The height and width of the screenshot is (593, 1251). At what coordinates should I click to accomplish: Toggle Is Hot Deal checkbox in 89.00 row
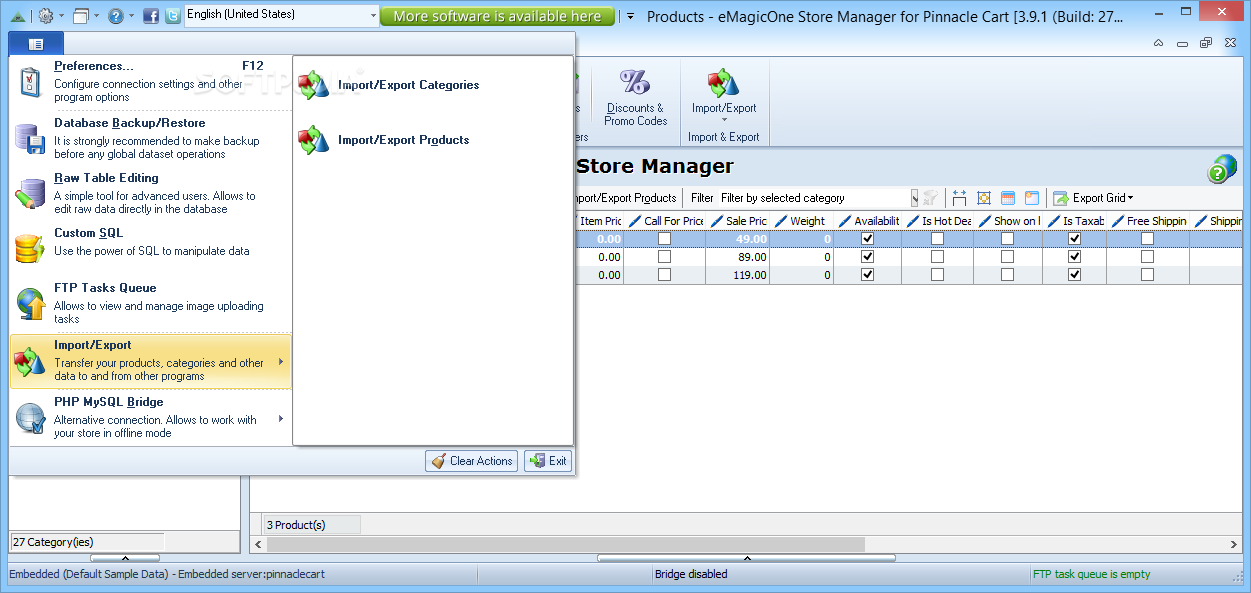(x=937, y=257)
